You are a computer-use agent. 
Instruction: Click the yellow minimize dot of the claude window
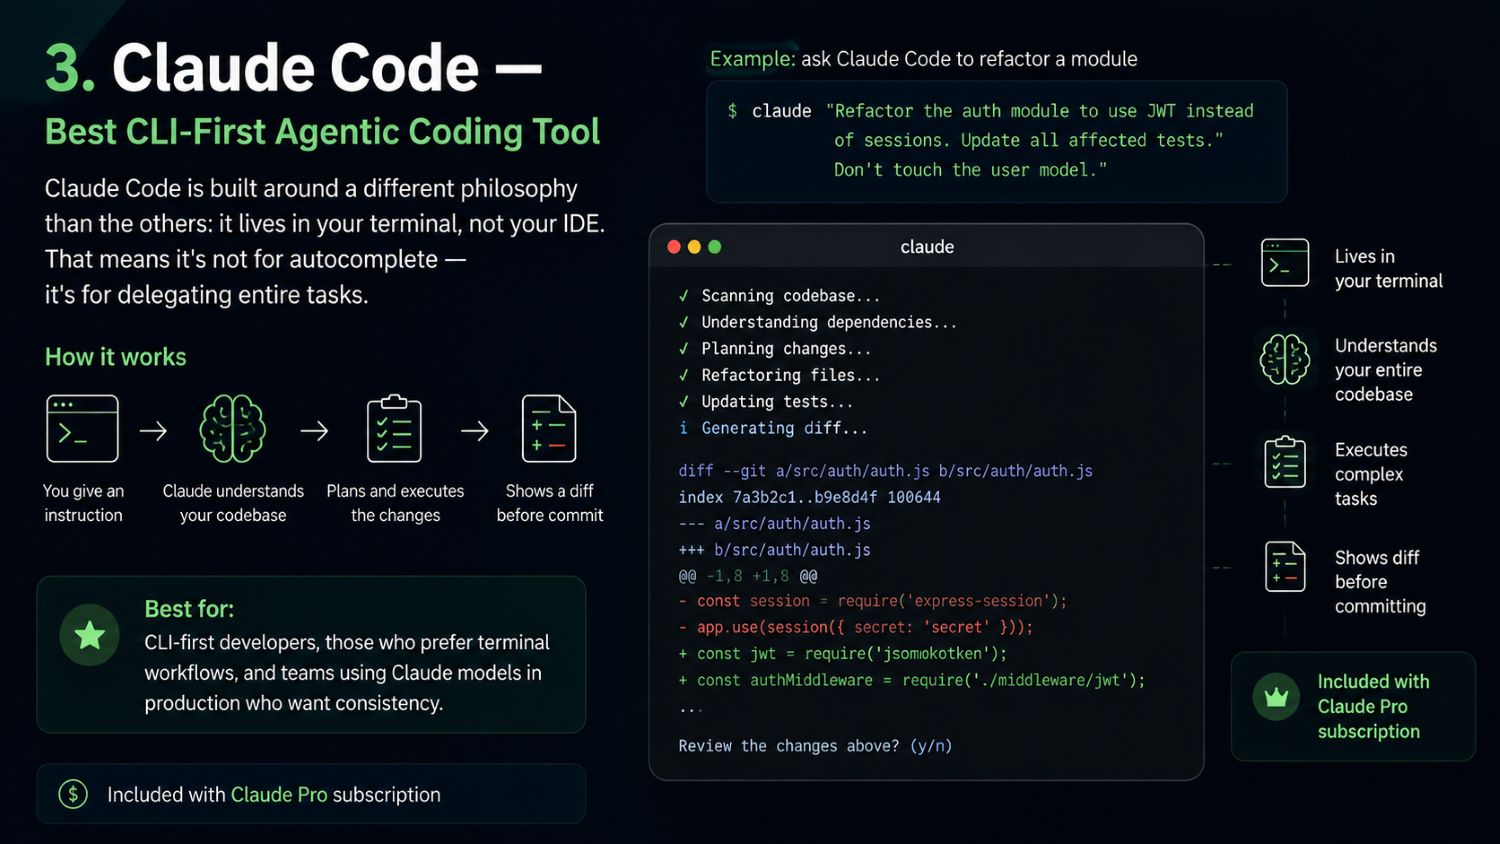[694, 247]
